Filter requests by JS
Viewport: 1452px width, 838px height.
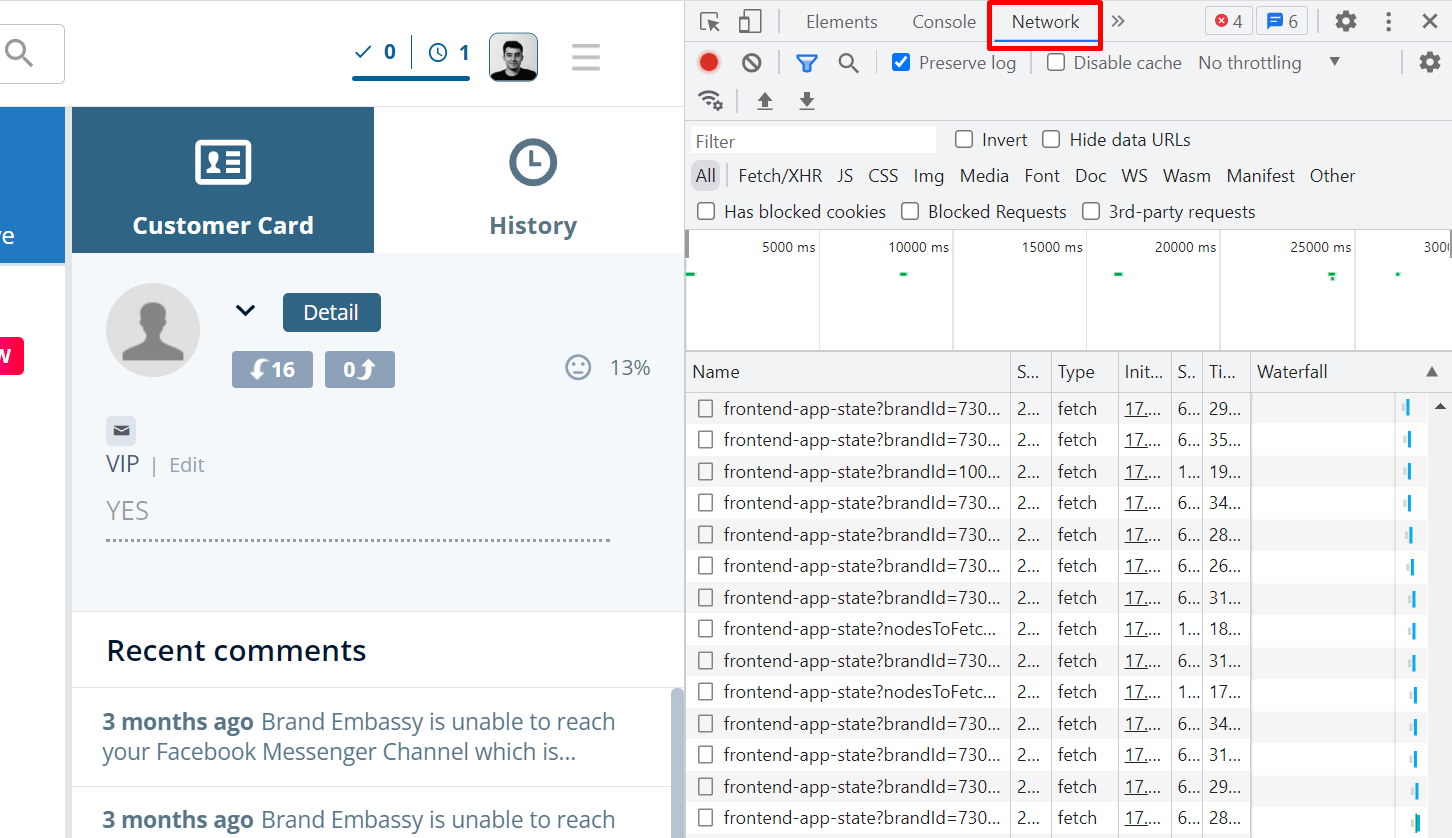point(845,176)
